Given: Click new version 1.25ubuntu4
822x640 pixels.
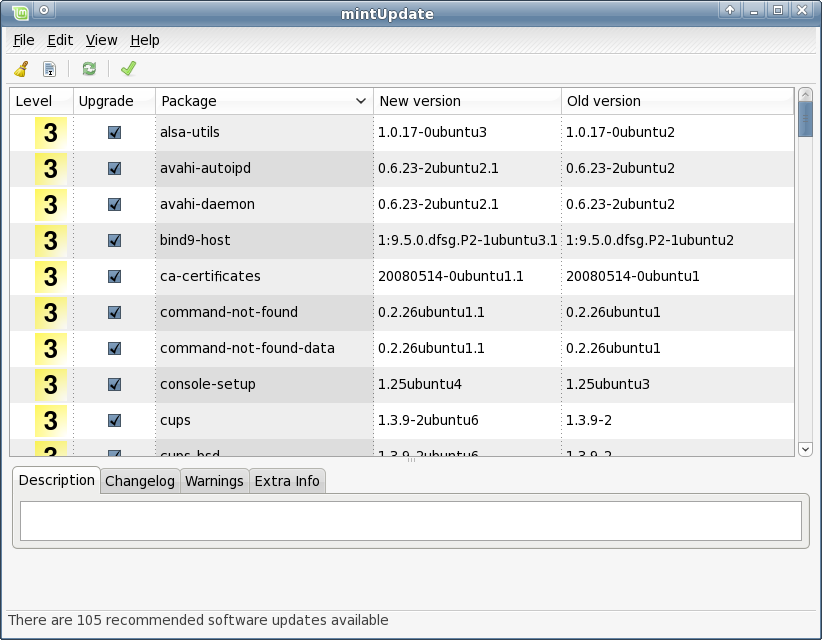Looking at the screenshot, I should coord(419,385).
